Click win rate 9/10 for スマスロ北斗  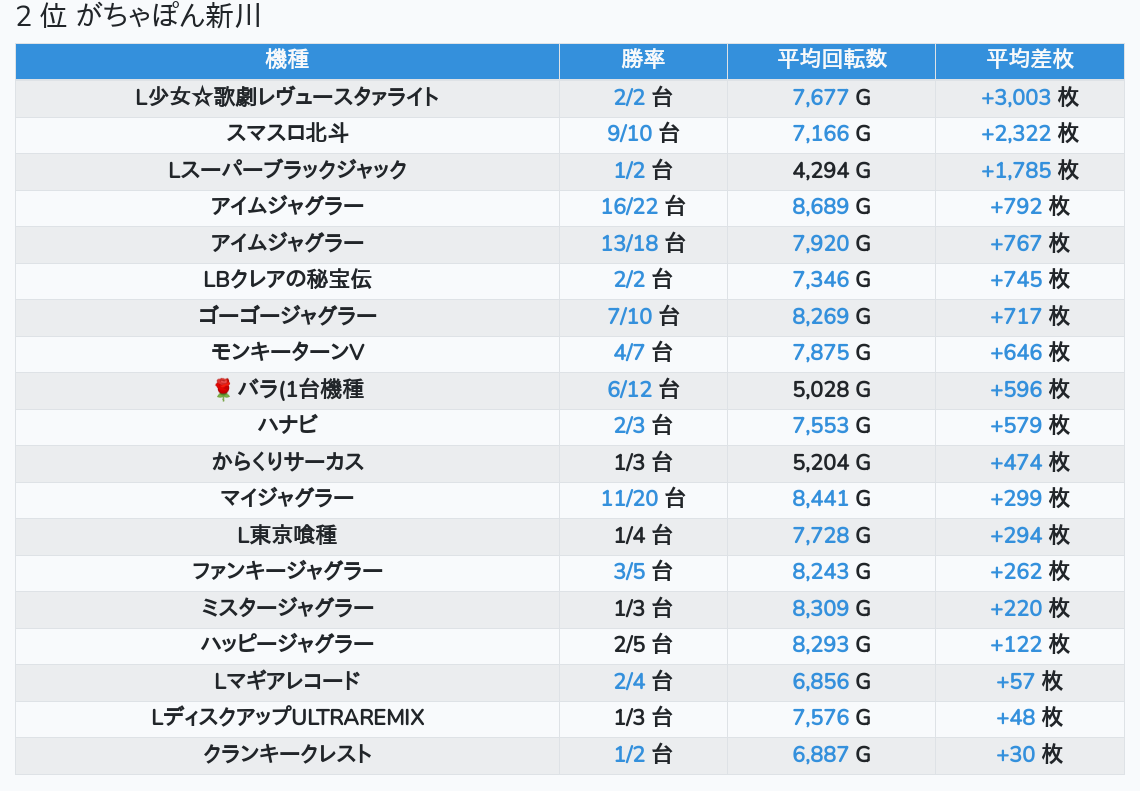pos(628,134)
